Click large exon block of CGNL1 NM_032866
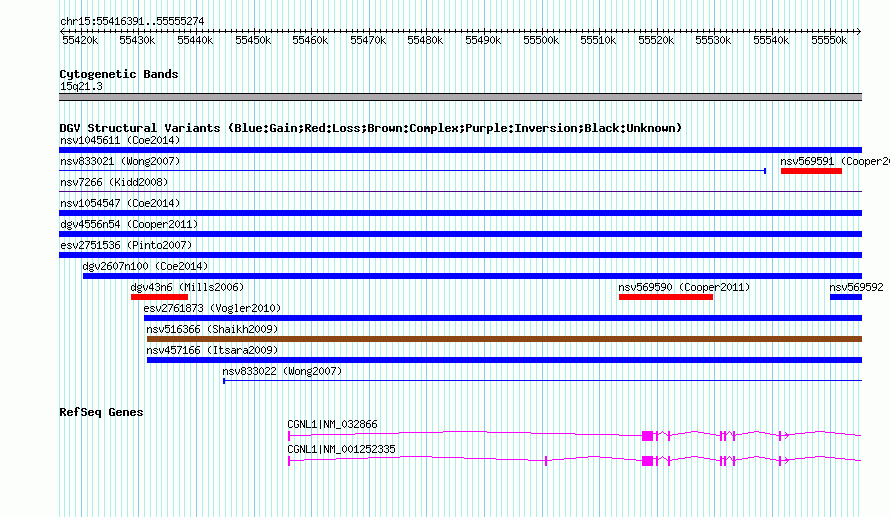Image resolution: width=890 pixels, height=517 pixels. point(647,436)
